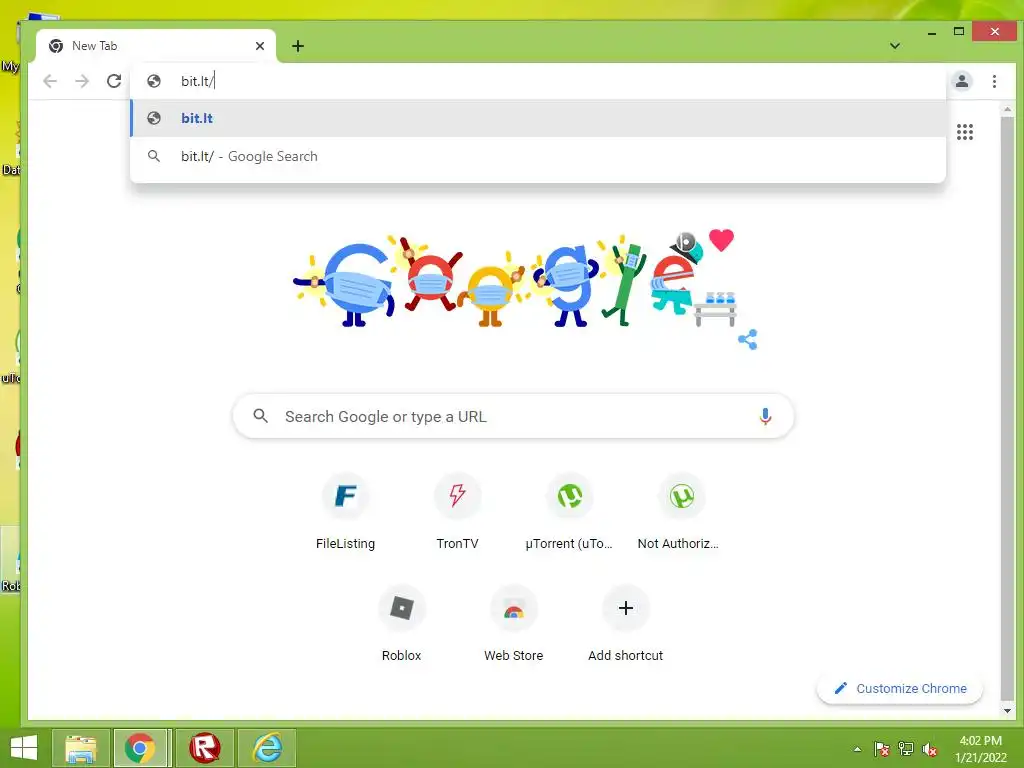Click the Chrome taskbar icon

point(140,748)
